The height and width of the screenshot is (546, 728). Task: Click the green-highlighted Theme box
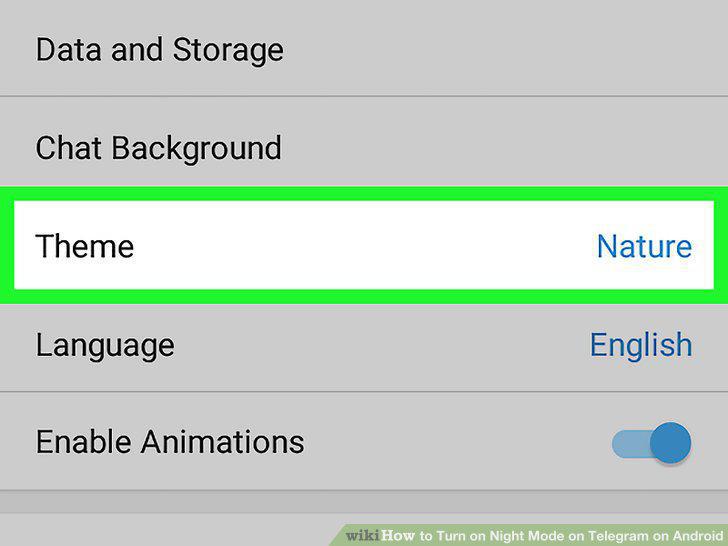(x=364, y=245)
